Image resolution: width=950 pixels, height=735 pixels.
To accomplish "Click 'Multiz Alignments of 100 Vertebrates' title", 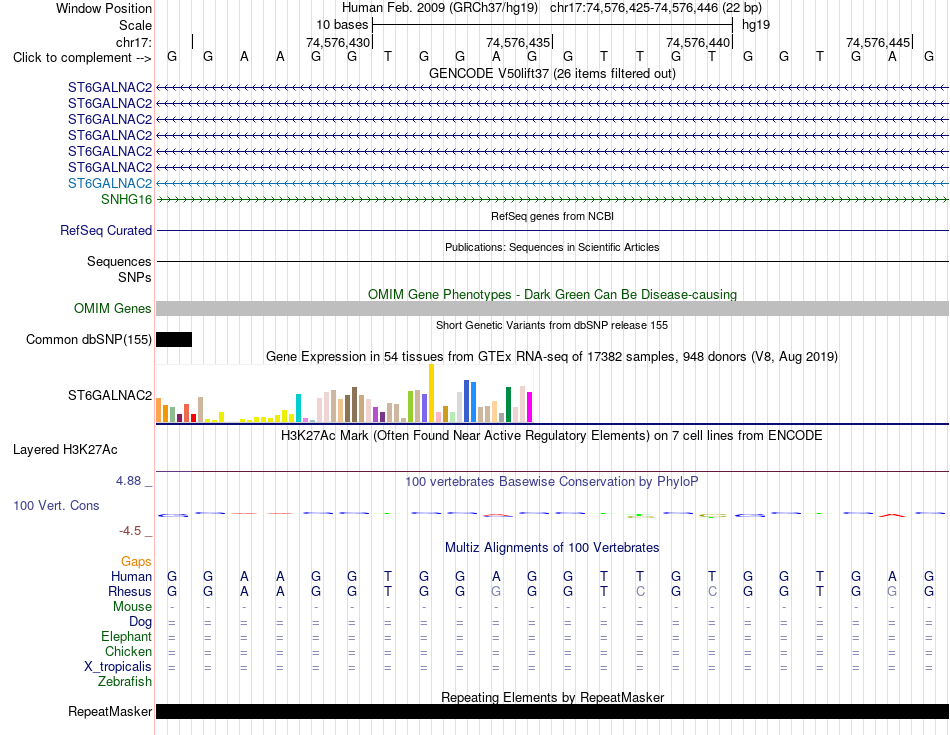I will click(552, 548).
